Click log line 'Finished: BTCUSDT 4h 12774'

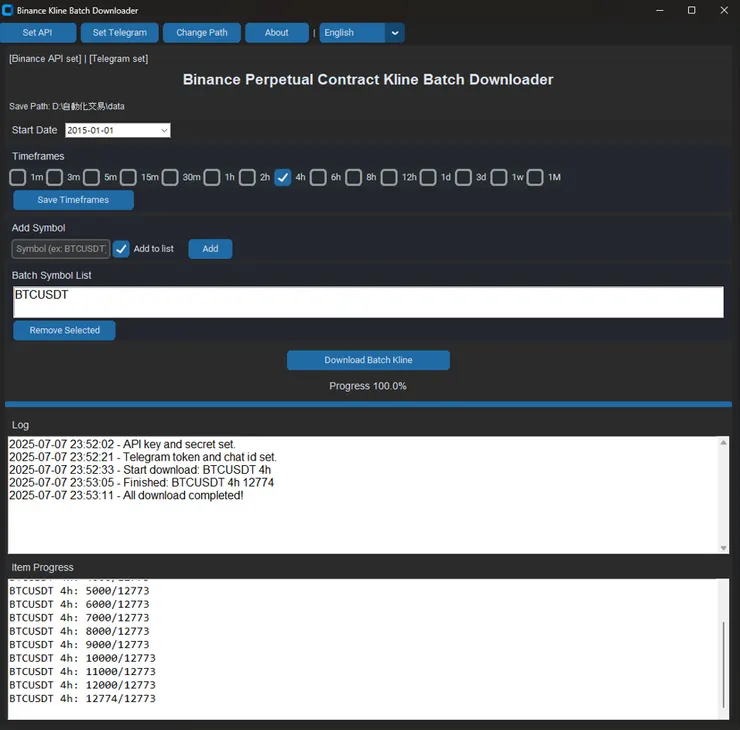142,483
